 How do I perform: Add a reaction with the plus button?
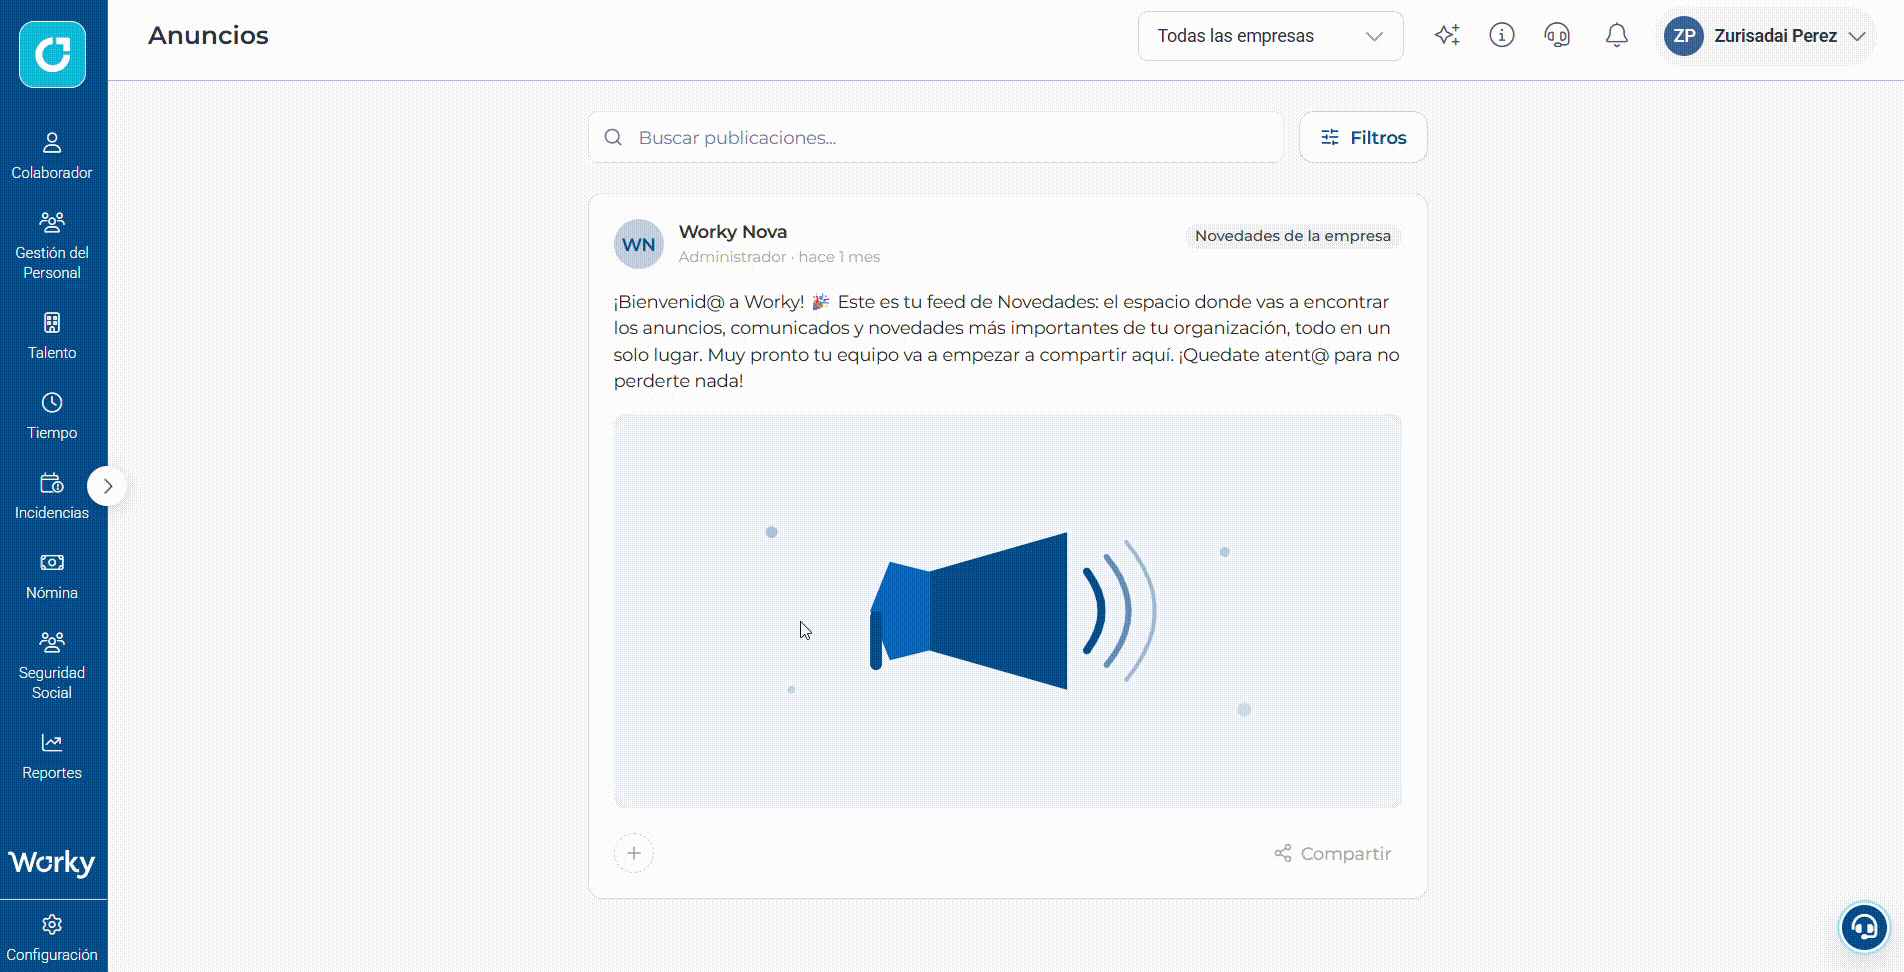point(634,853)
